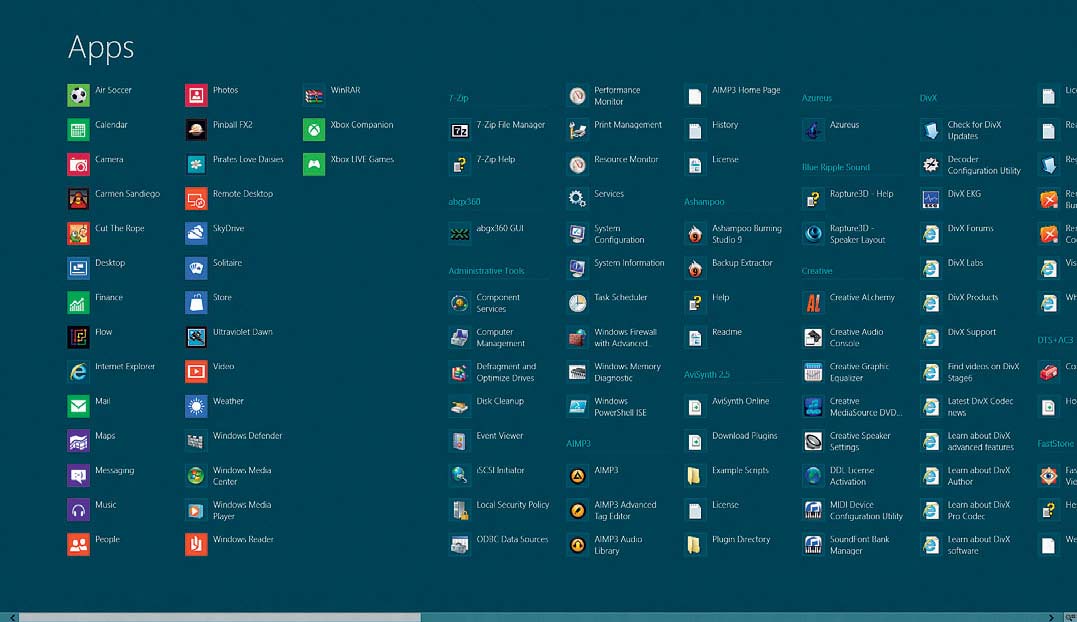
Task: Open the Solitaire cards icon
Action: [x=196, y=268]
